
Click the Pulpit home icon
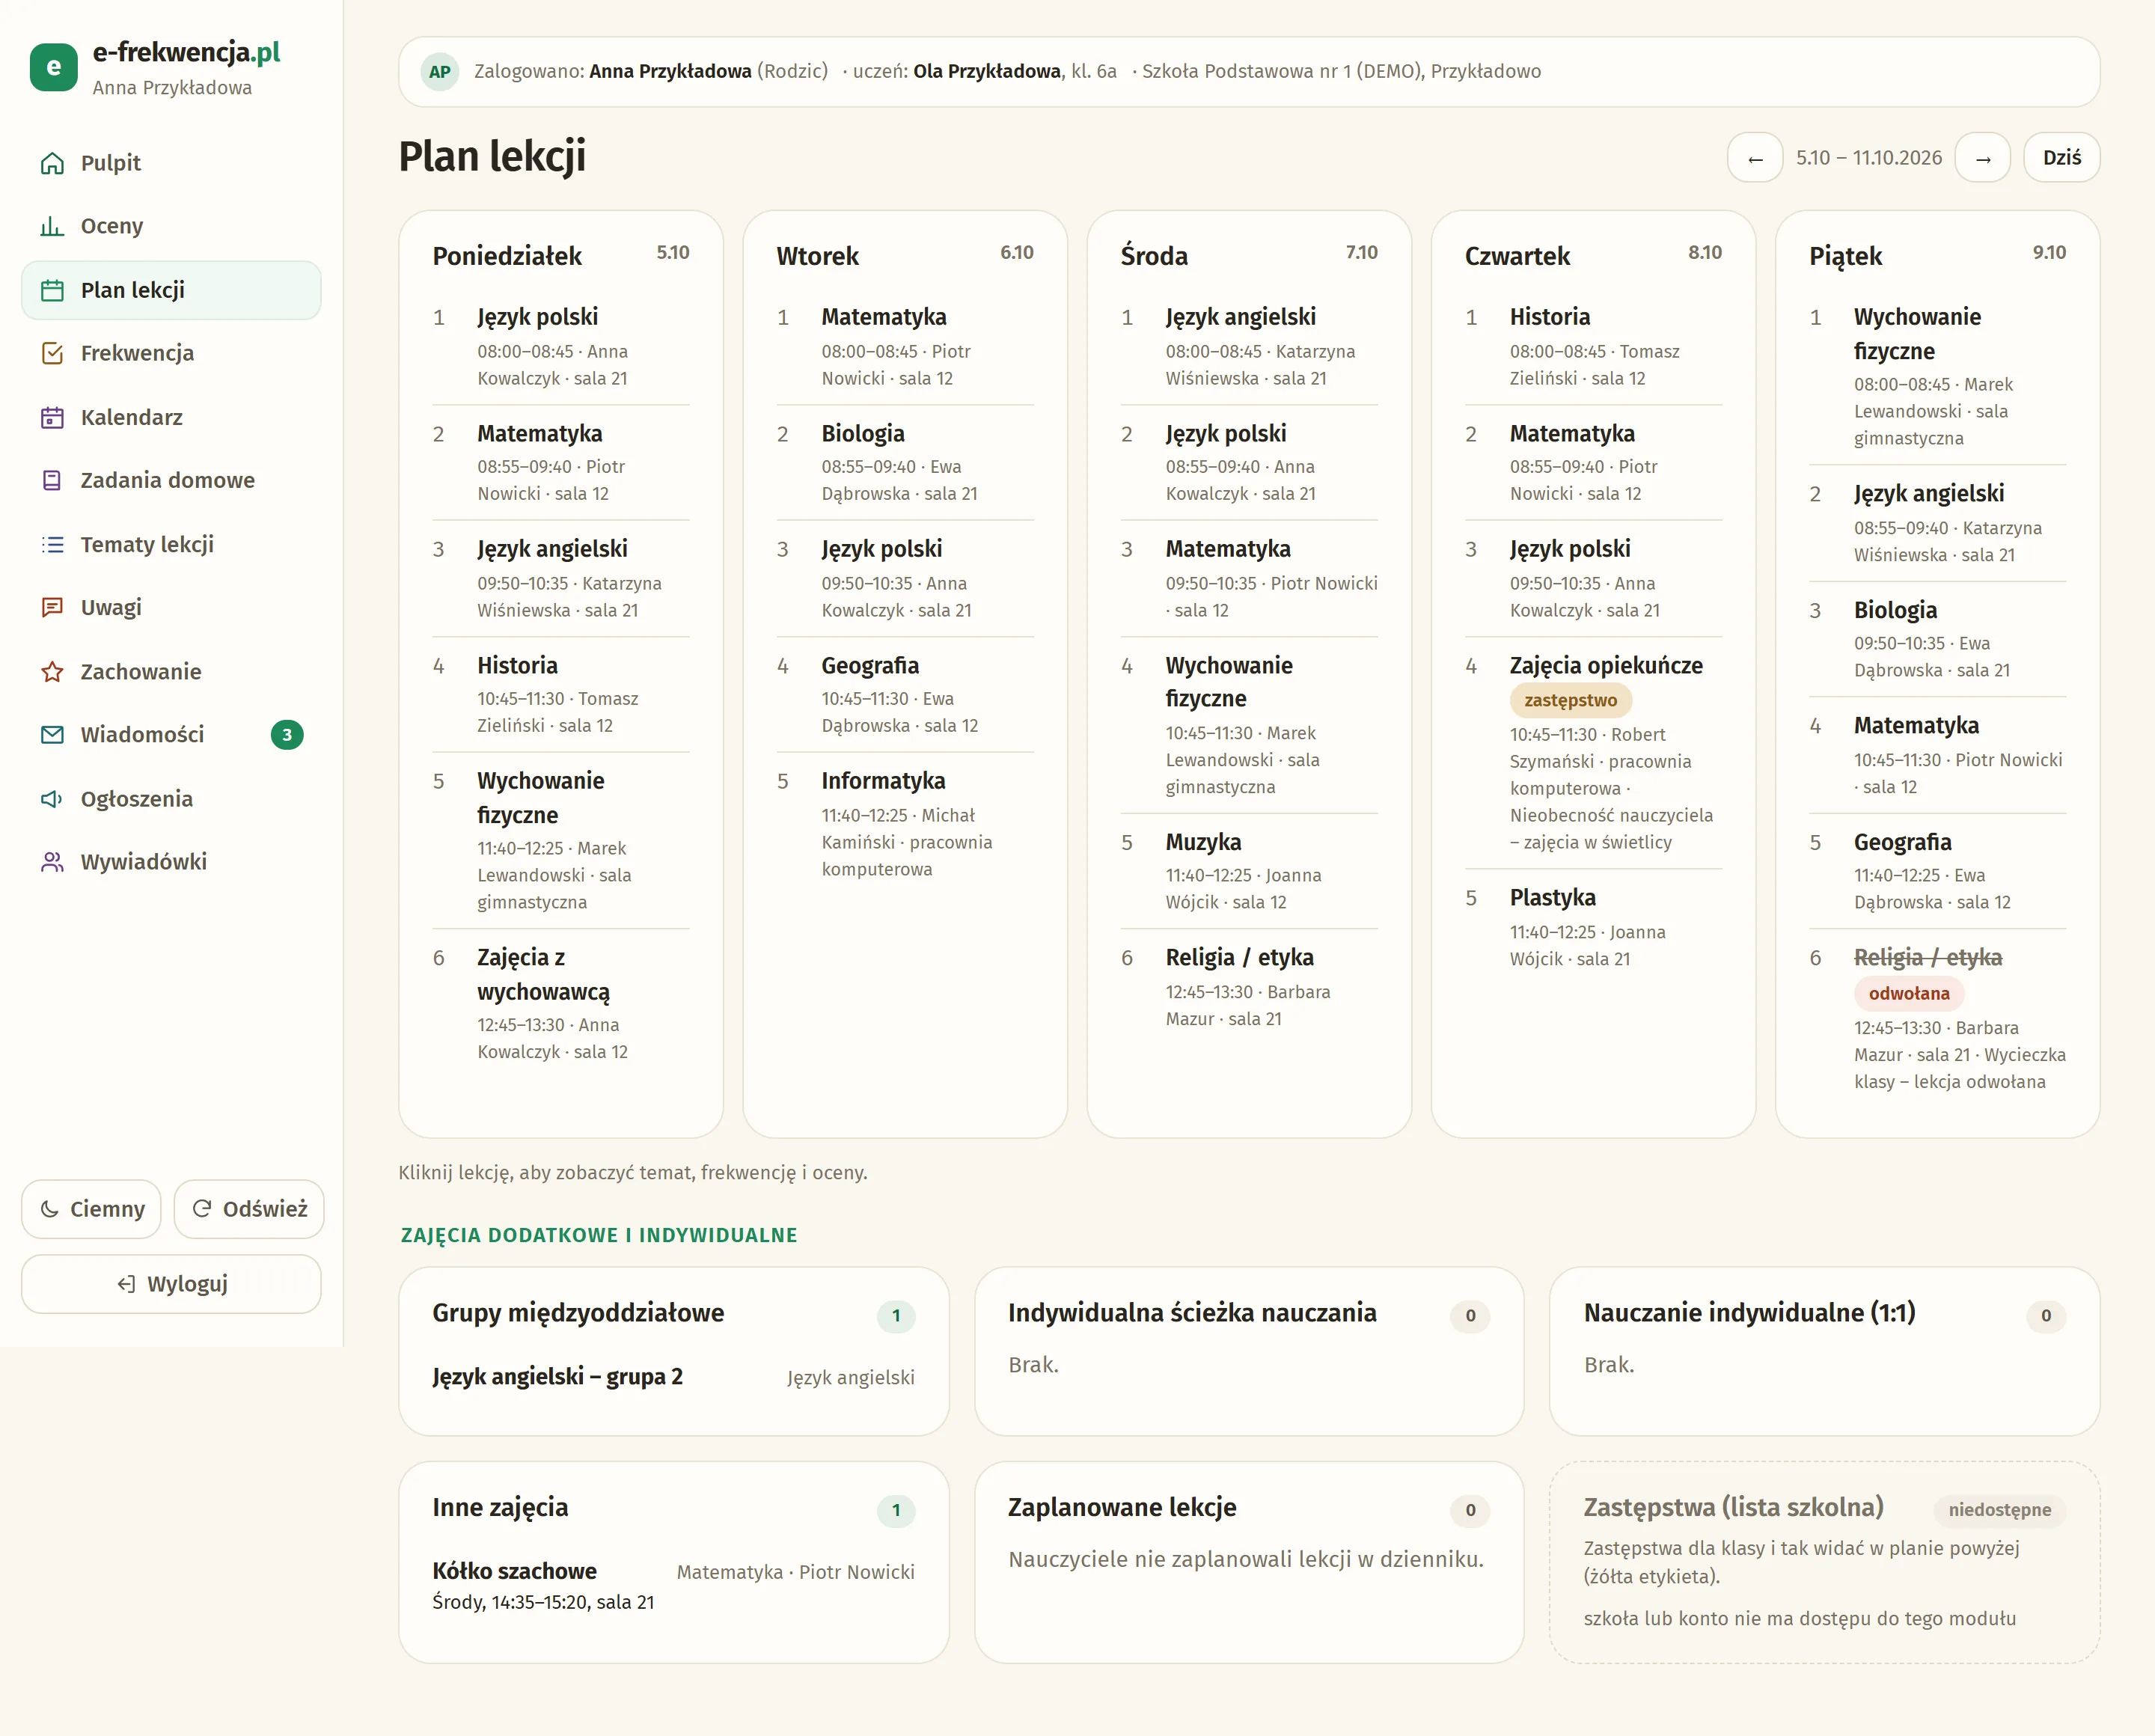tap(52, 163)
